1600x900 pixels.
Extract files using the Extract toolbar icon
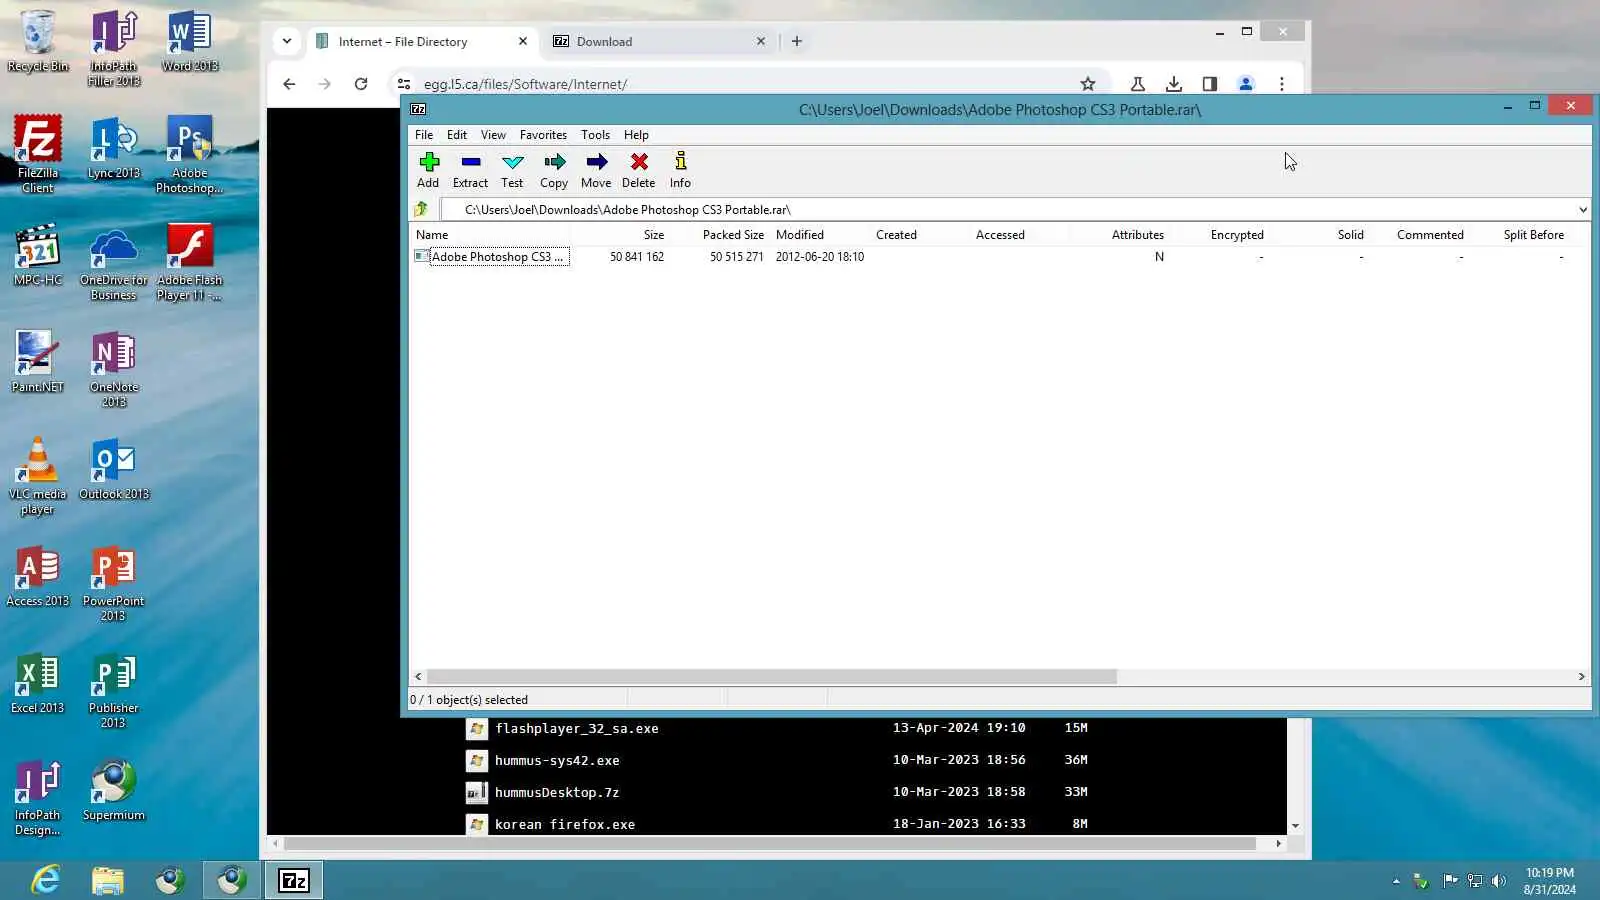pos(470,169)
